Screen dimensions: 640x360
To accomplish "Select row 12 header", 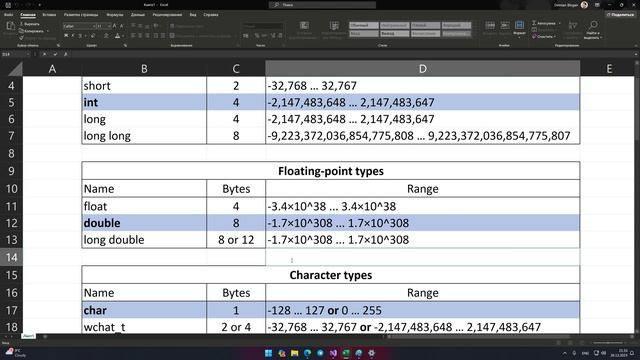I will tap(11, 223).
